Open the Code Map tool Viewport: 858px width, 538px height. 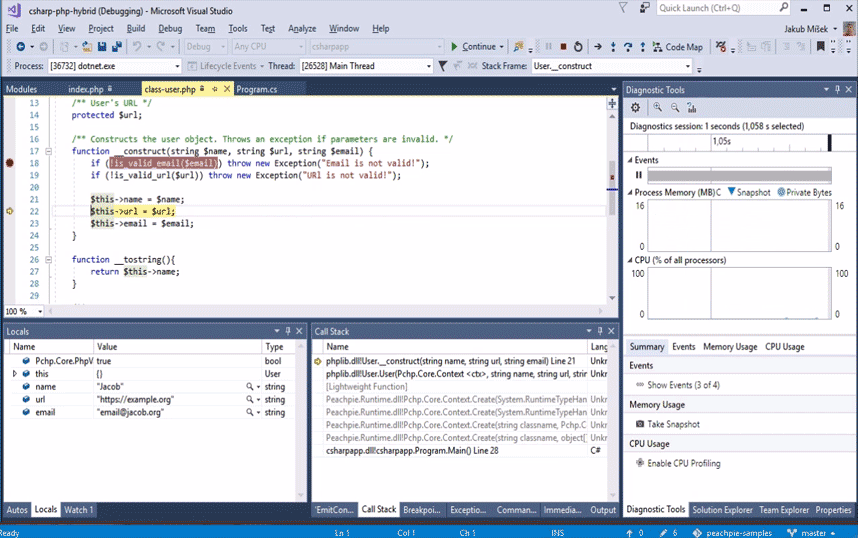coord(678,47)
